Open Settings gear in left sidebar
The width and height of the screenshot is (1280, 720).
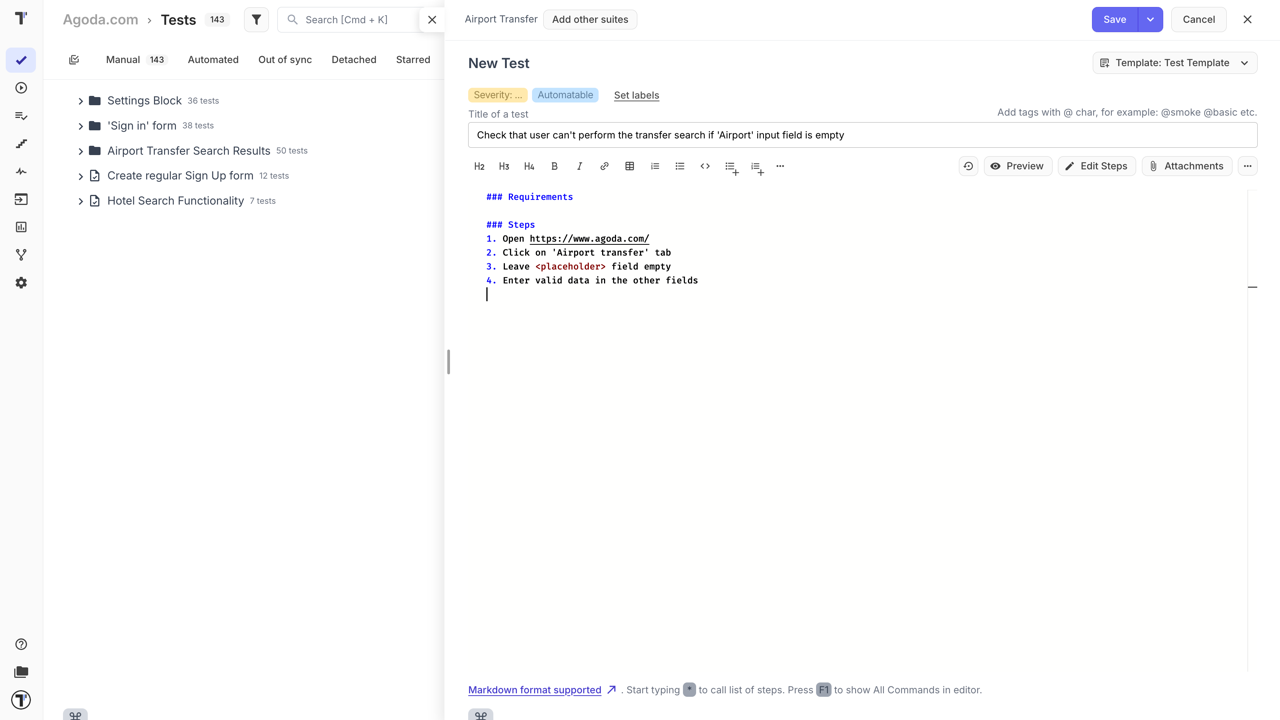21,283
